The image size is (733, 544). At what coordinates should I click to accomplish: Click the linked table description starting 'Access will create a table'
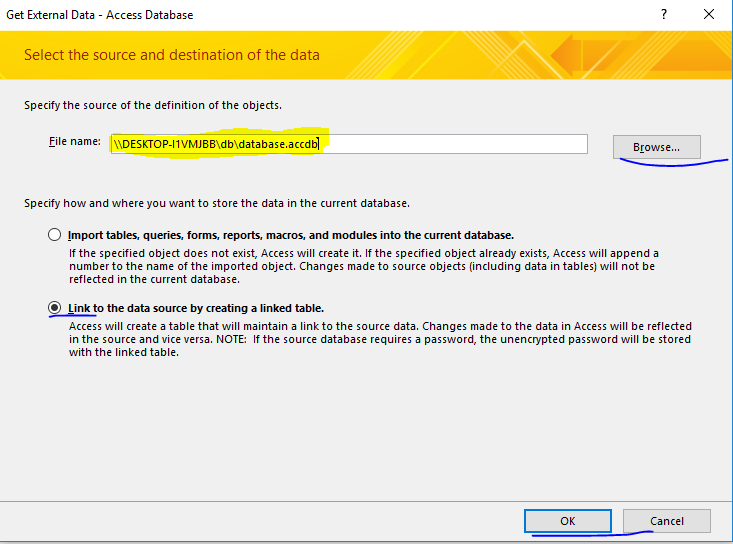pyautogui.click(x=380, y=339)
